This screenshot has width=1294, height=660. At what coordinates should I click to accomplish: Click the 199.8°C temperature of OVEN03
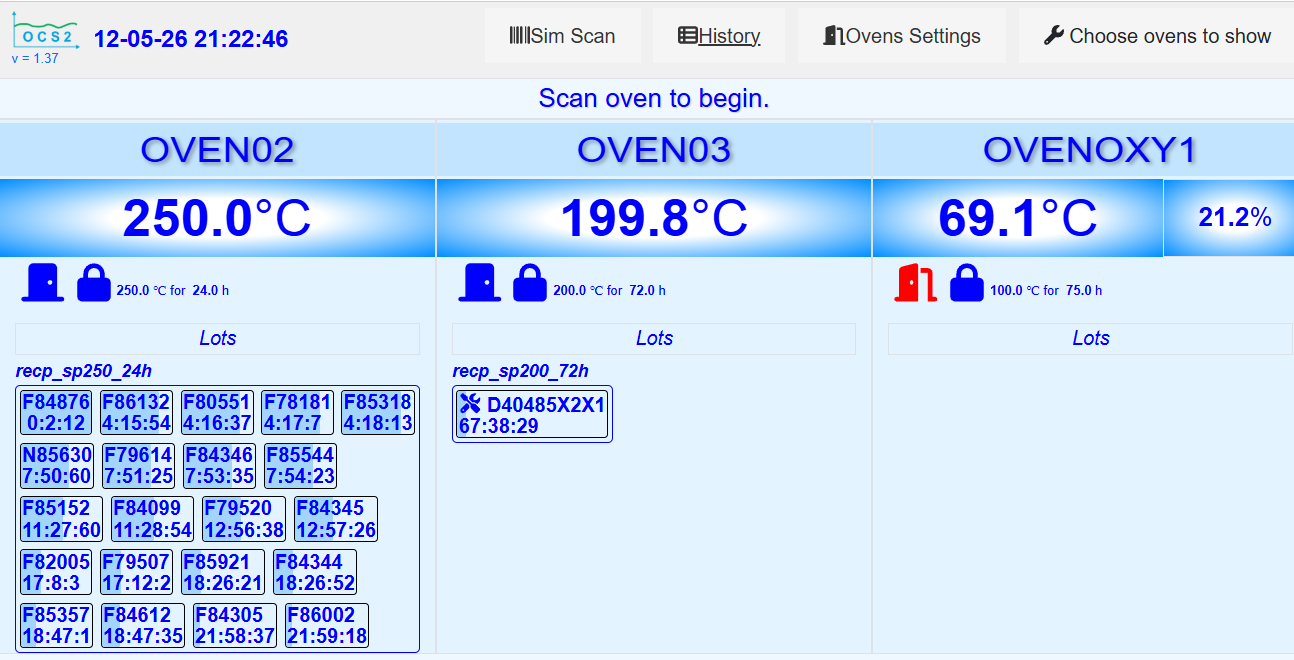coord(654,218)
